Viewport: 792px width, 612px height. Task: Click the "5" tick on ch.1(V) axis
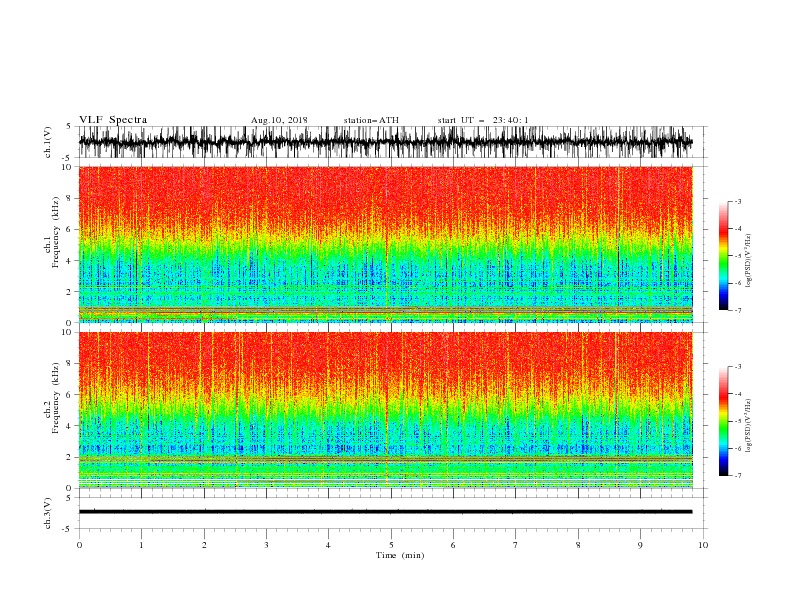pyautogui.click(x=69, y=127)
